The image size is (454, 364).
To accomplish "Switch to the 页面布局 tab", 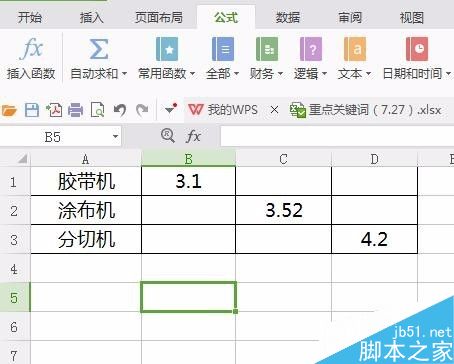I will click(x=159, y=17).
